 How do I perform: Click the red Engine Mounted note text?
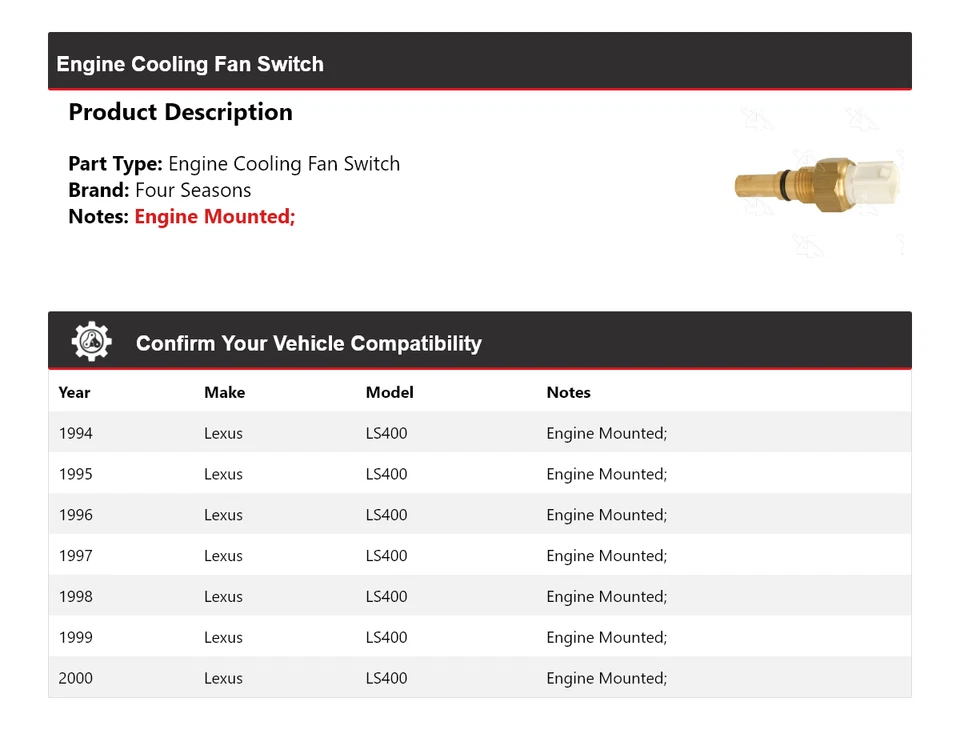pyautogui.click(x=215, y=216)
